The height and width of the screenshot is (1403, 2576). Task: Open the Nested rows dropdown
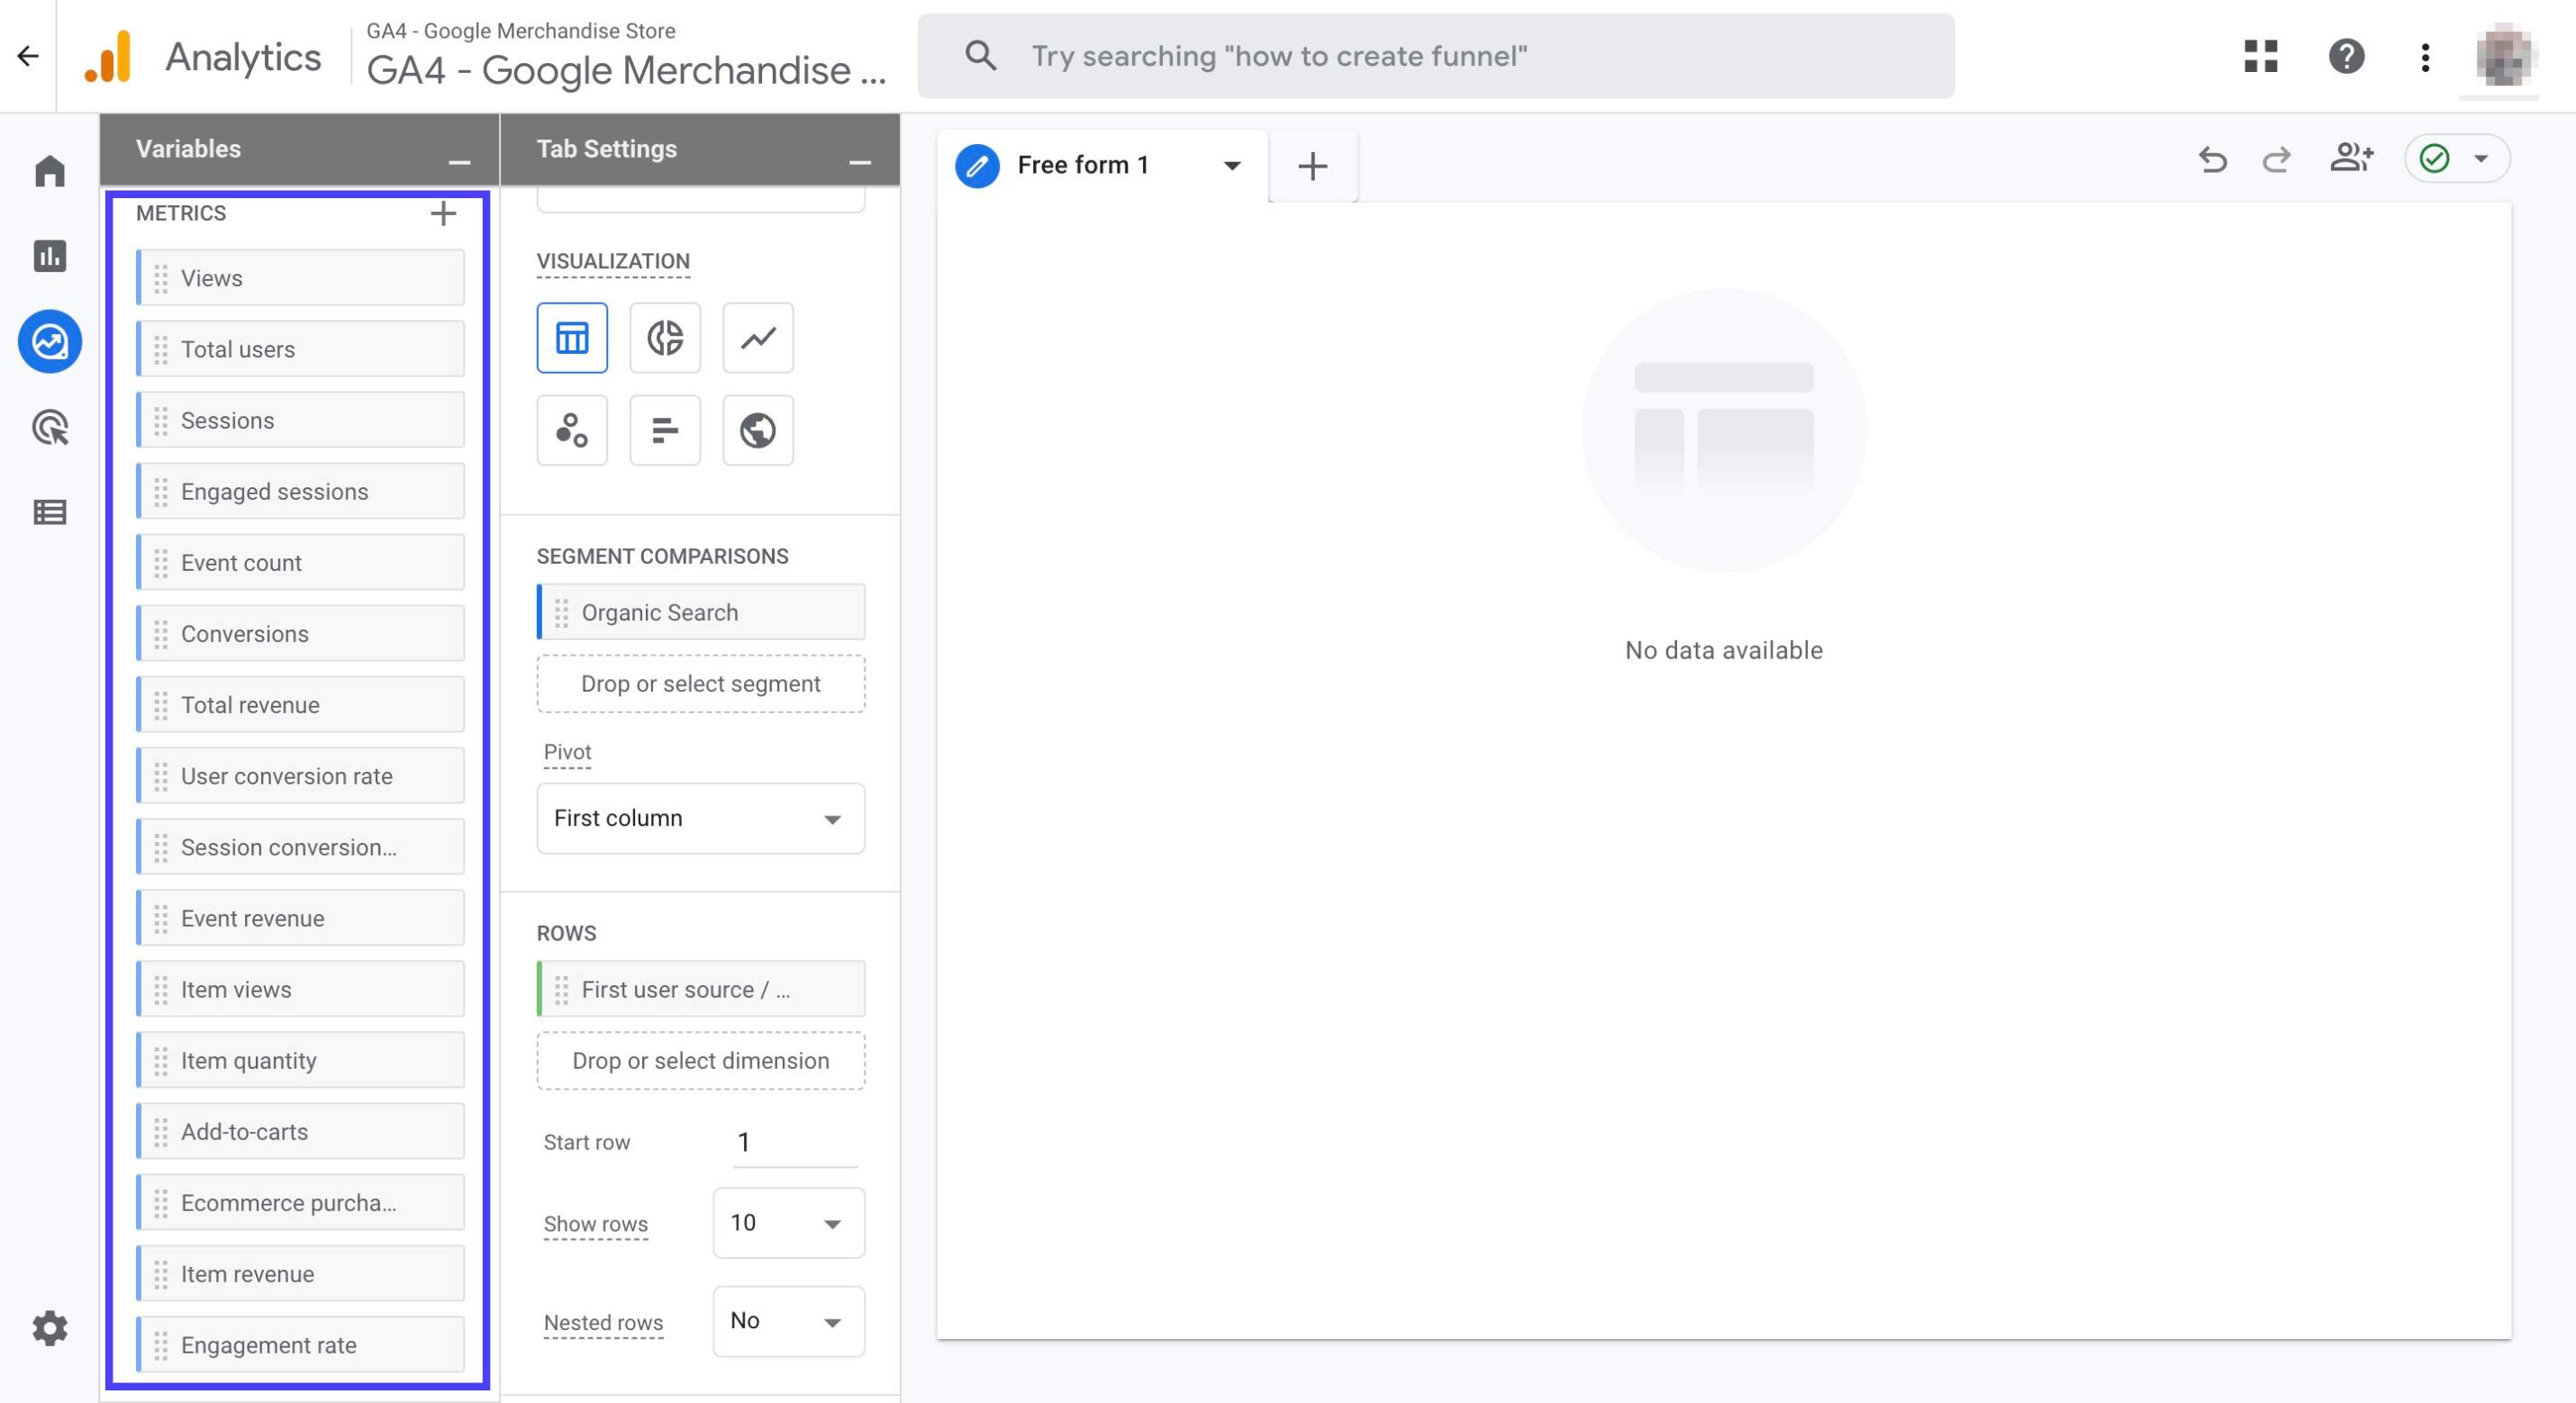[788, 1322]
